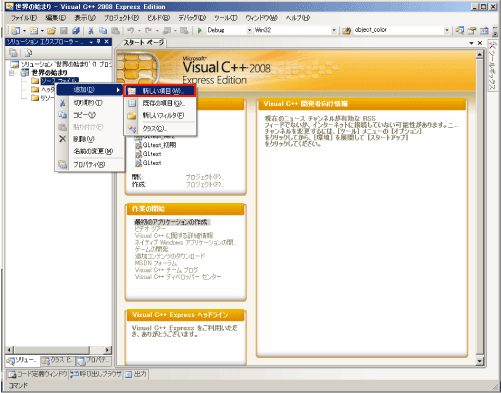501x393 pixels.
Task: Open the Solution Explorer window position dropdown
Action: click(x=91, y=42)
